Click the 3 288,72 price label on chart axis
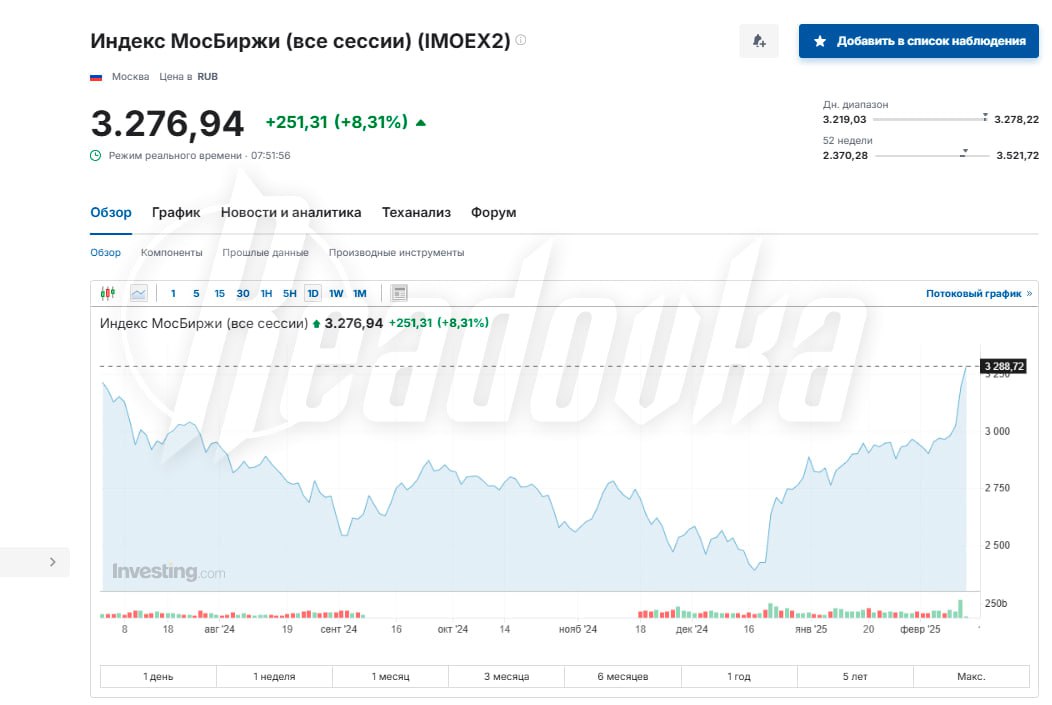This screenshot has width=1052, height=705. pos(1004,367)
